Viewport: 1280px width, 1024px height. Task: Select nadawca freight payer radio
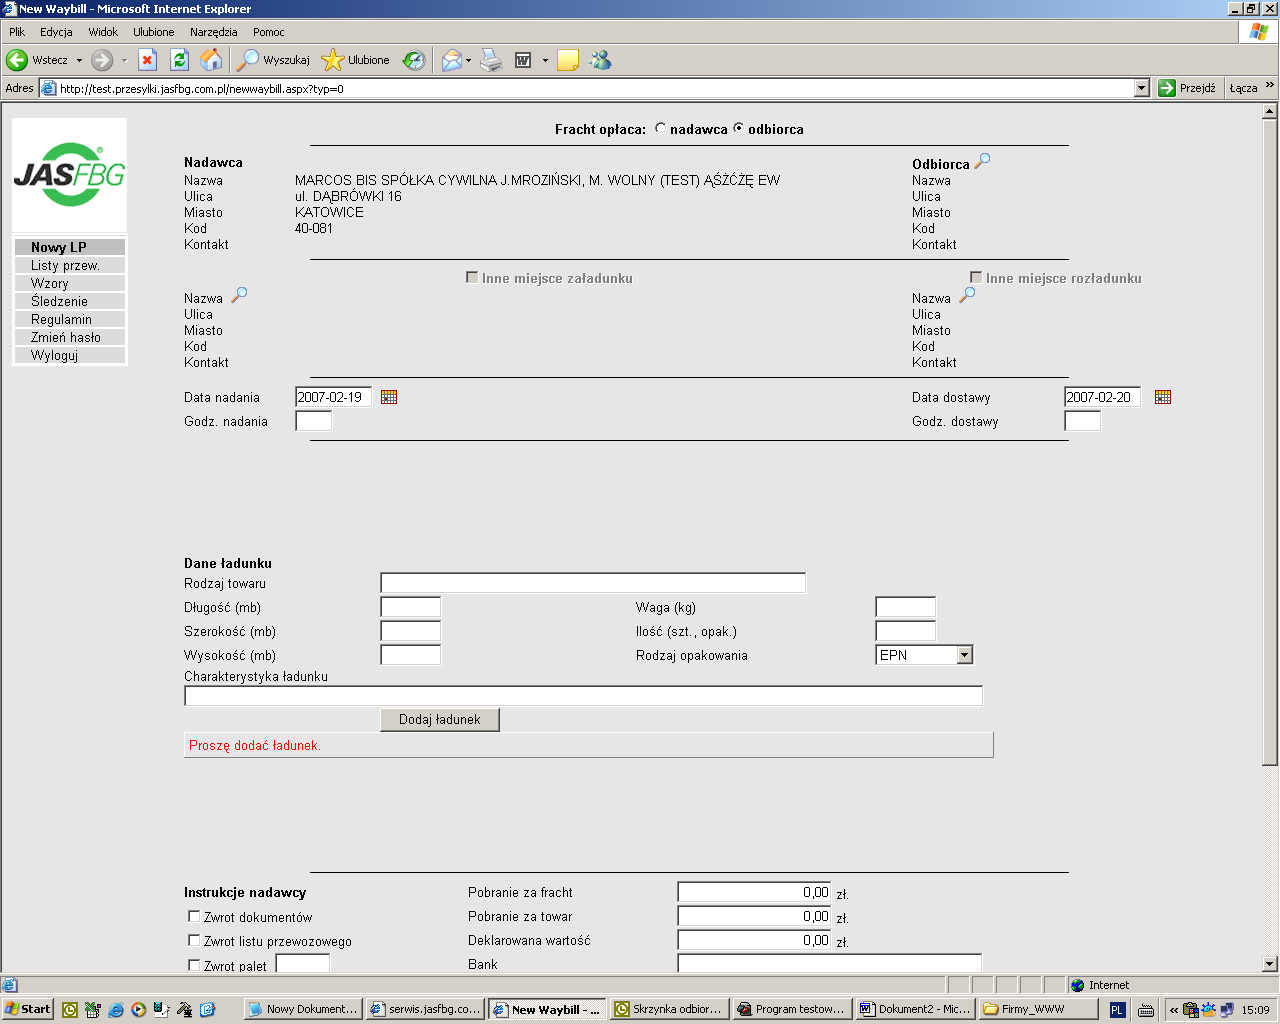[x=660, y=128]
